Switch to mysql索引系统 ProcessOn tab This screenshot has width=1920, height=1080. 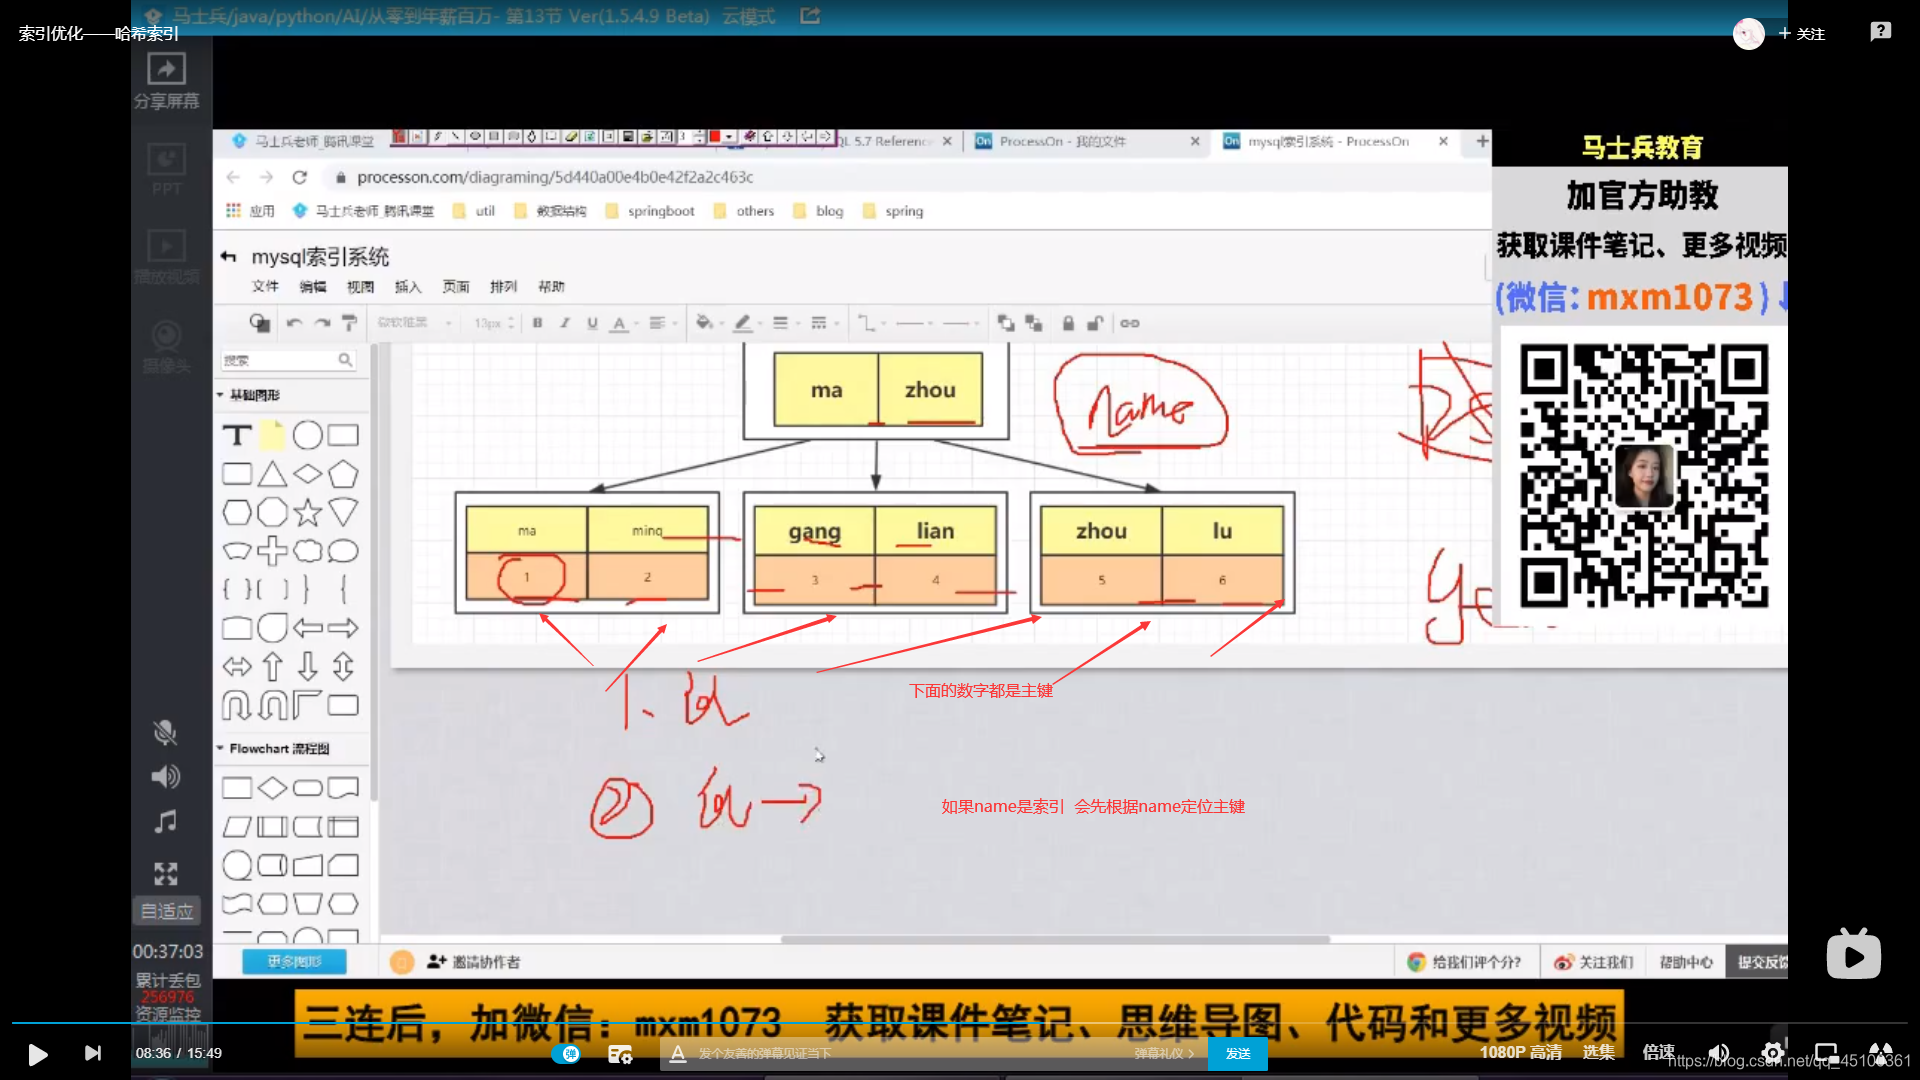pos(1335,142)
